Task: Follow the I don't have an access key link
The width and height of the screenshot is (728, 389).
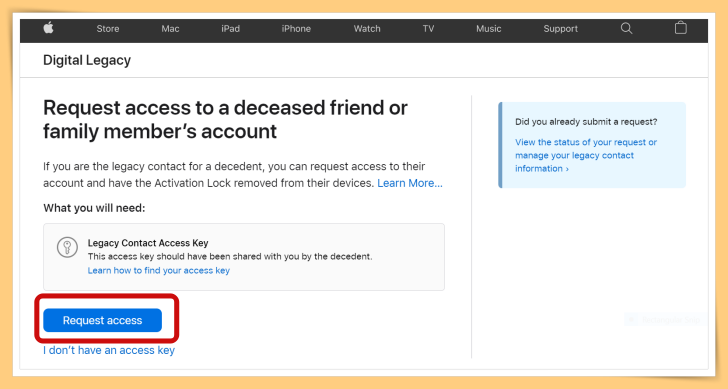Action: click(109, 350)
